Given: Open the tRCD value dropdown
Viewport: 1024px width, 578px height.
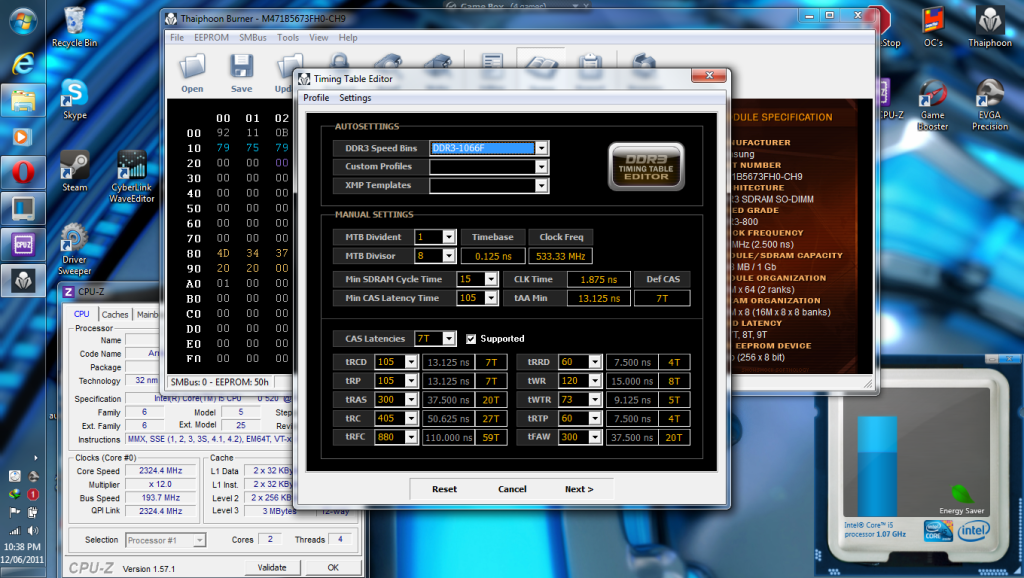Looking at the screenshot, I should [411, 362].
